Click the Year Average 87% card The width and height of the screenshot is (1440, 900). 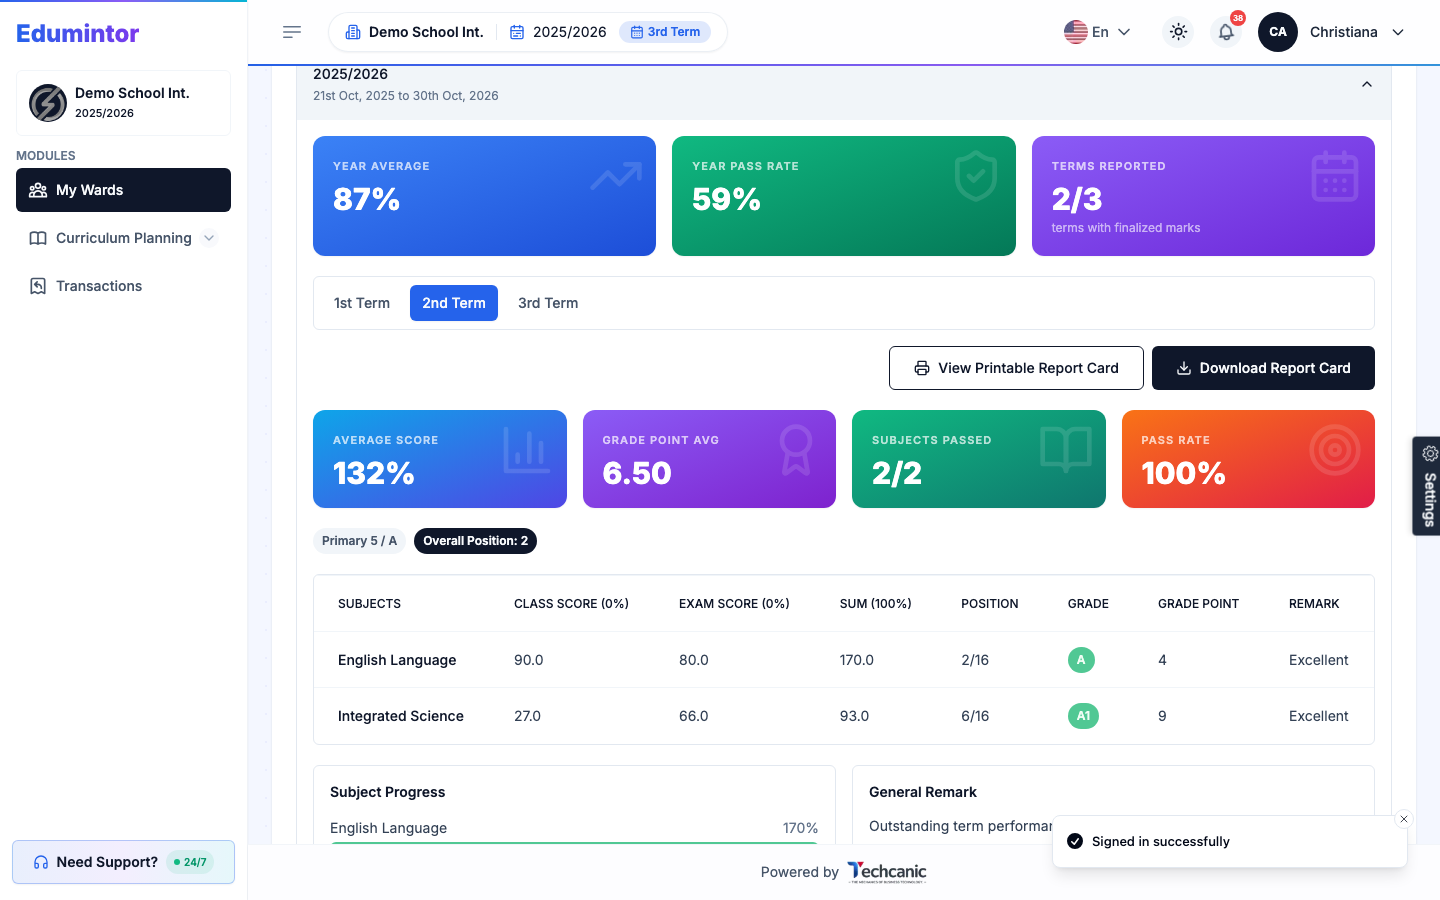tap(484, 196)
